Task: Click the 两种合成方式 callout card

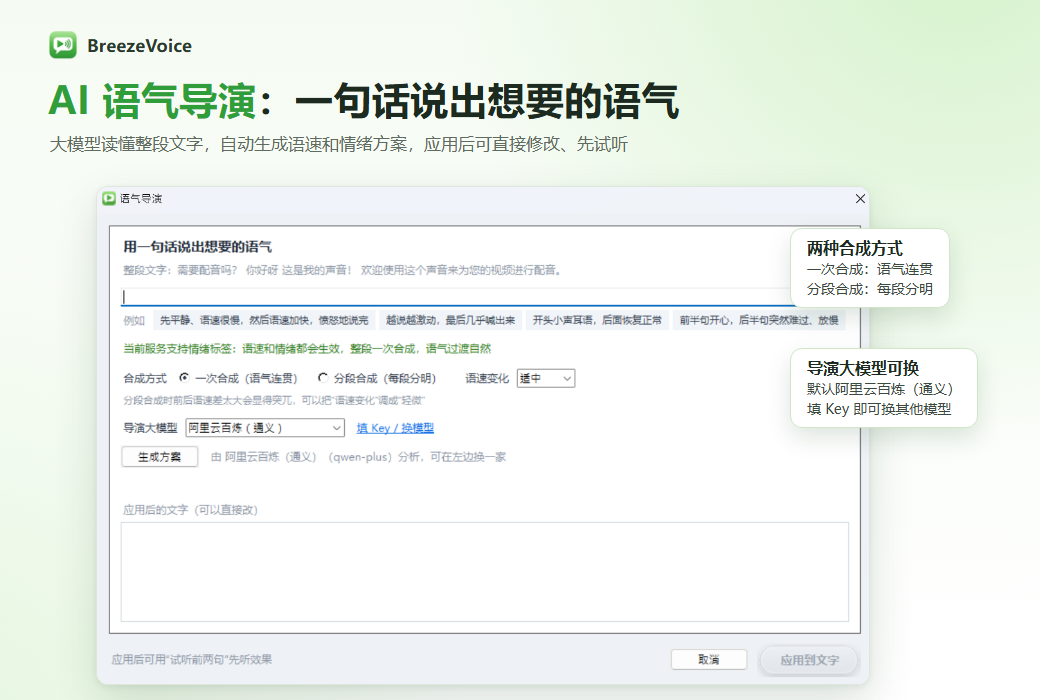Action: click(x=870, y=268)
